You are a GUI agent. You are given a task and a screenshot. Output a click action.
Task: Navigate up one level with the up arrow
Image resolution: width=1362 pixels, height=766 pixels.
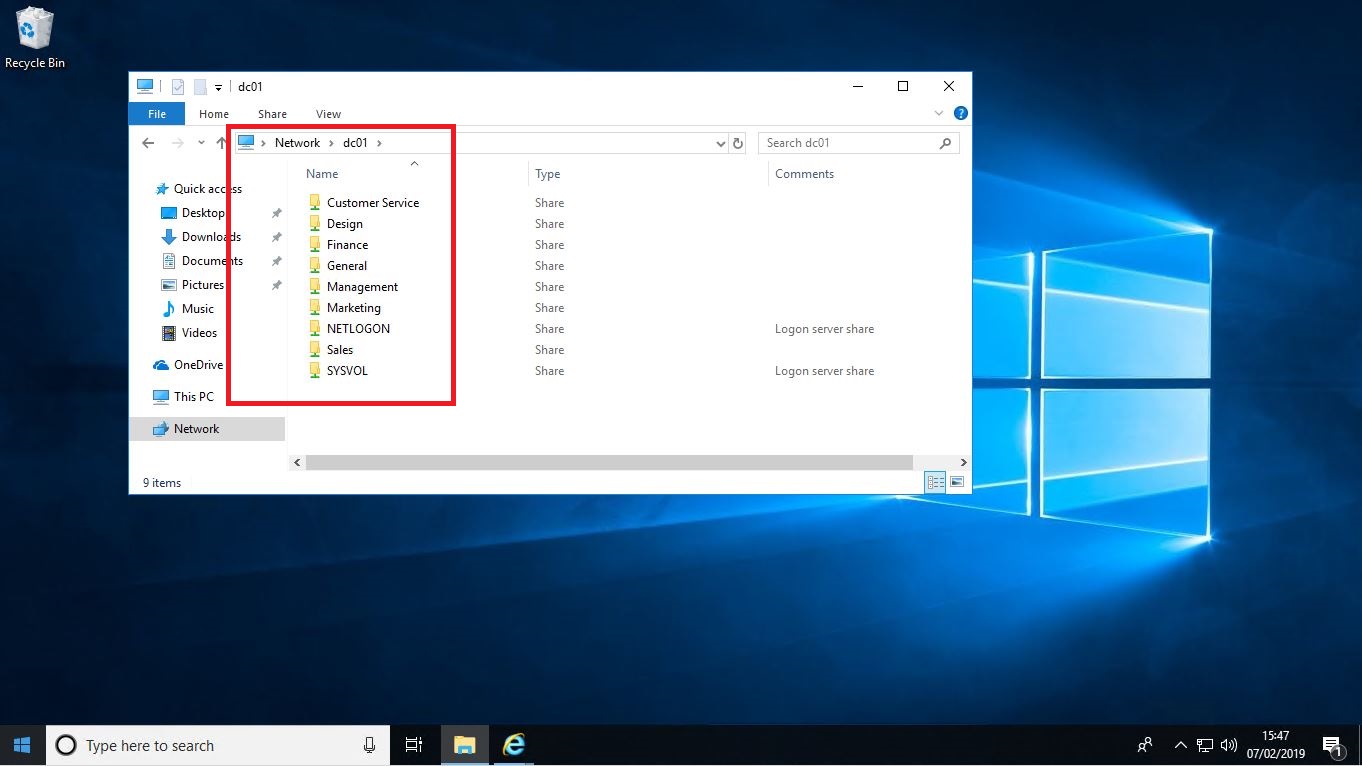(x=221, y=143)
